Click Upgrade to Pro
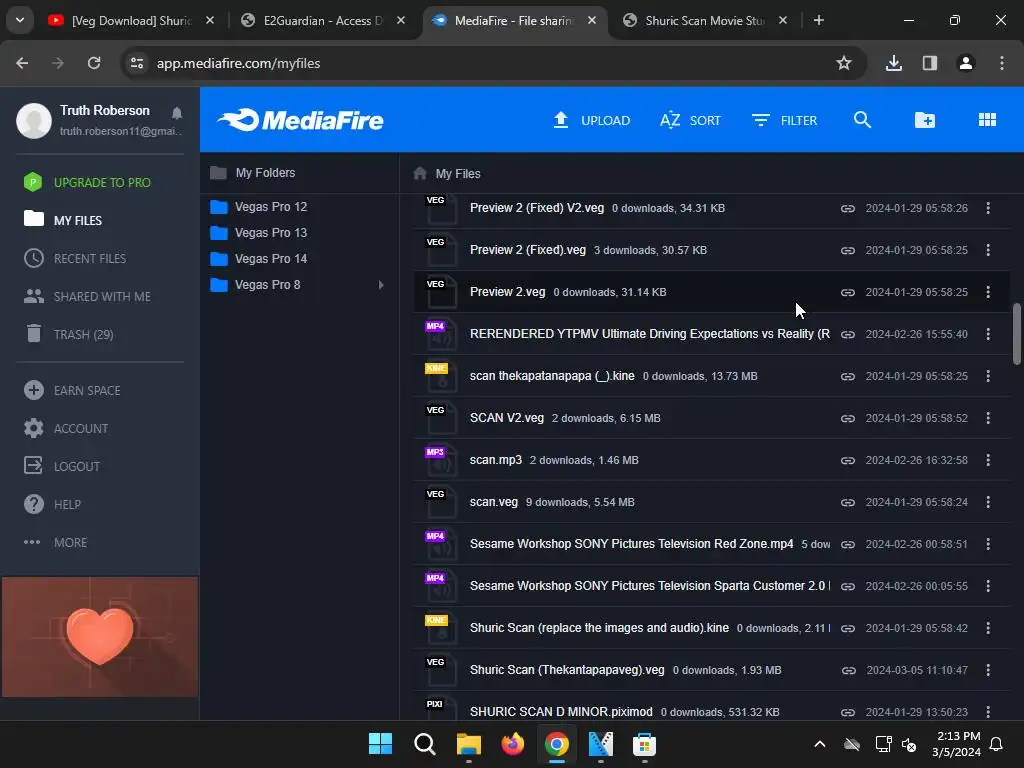Viewport: 1024px width, 768px height. pos(88,182)
